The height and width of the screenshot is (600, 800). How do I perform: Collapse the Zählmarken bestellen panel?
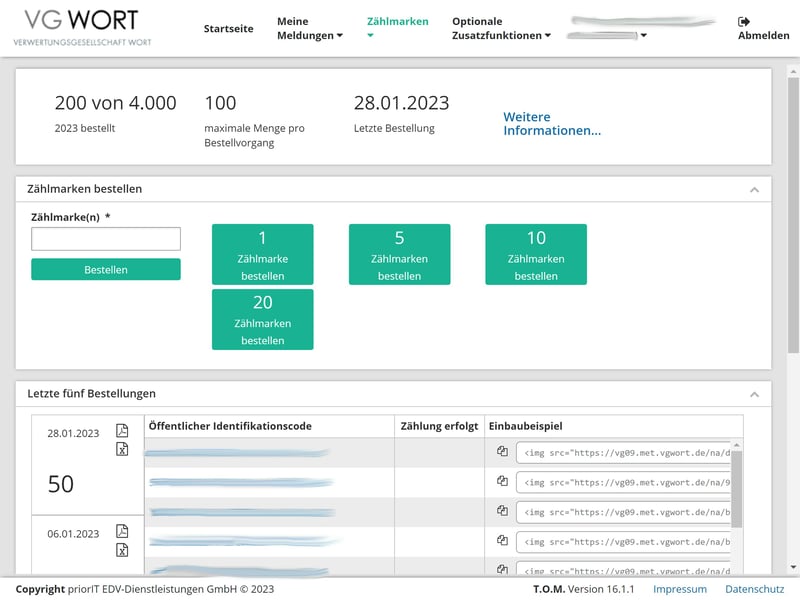tap(754, 189)
